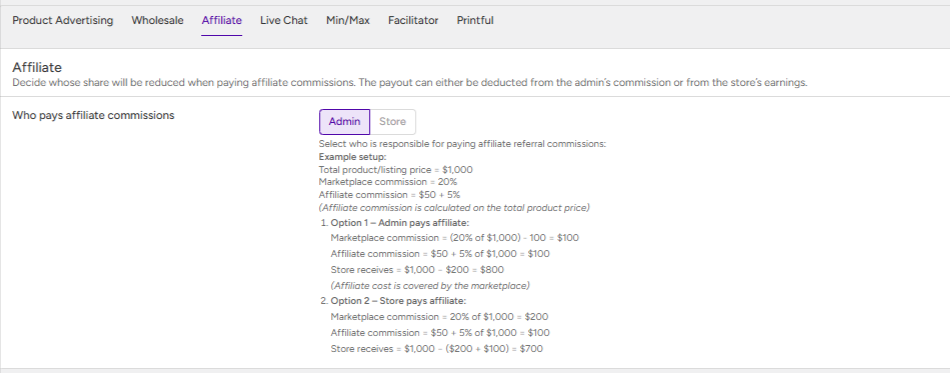
Task: Click the Affiliate section heading
Action: 37,67
